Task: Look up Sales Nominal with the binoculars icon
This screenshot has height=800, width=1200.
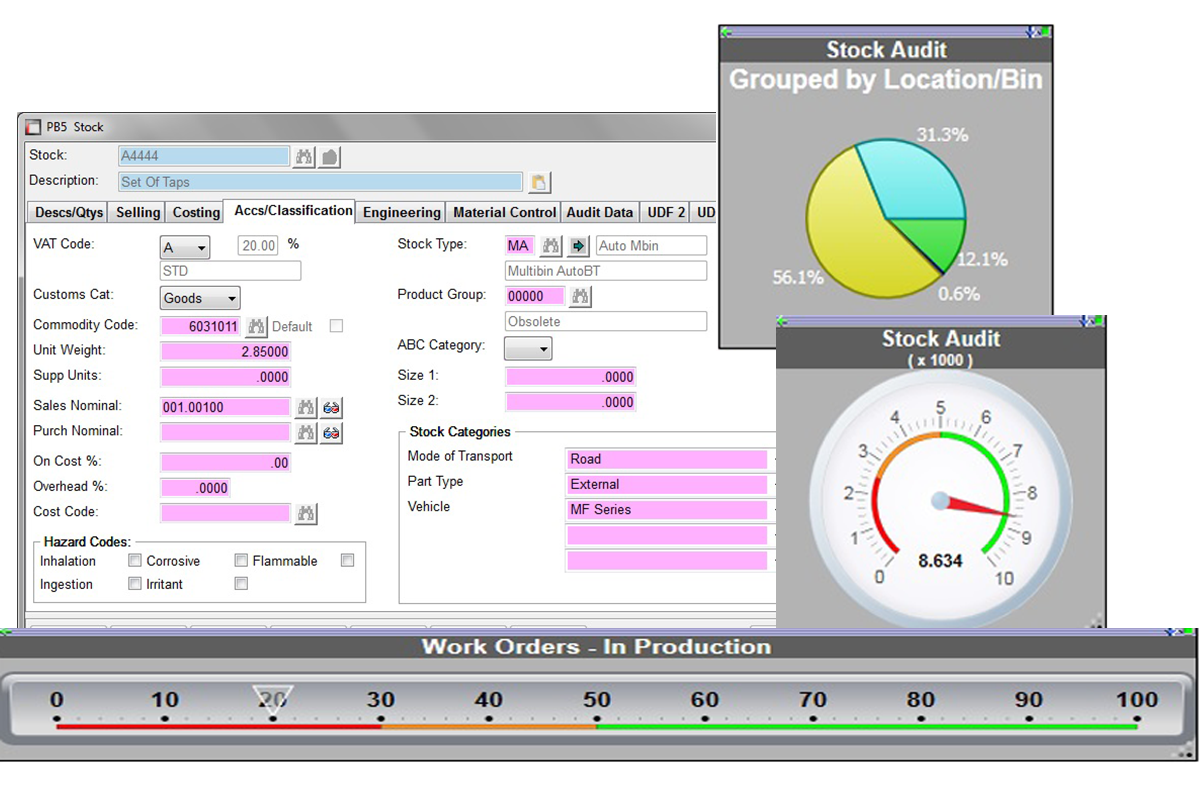Action: click(306, 407)
